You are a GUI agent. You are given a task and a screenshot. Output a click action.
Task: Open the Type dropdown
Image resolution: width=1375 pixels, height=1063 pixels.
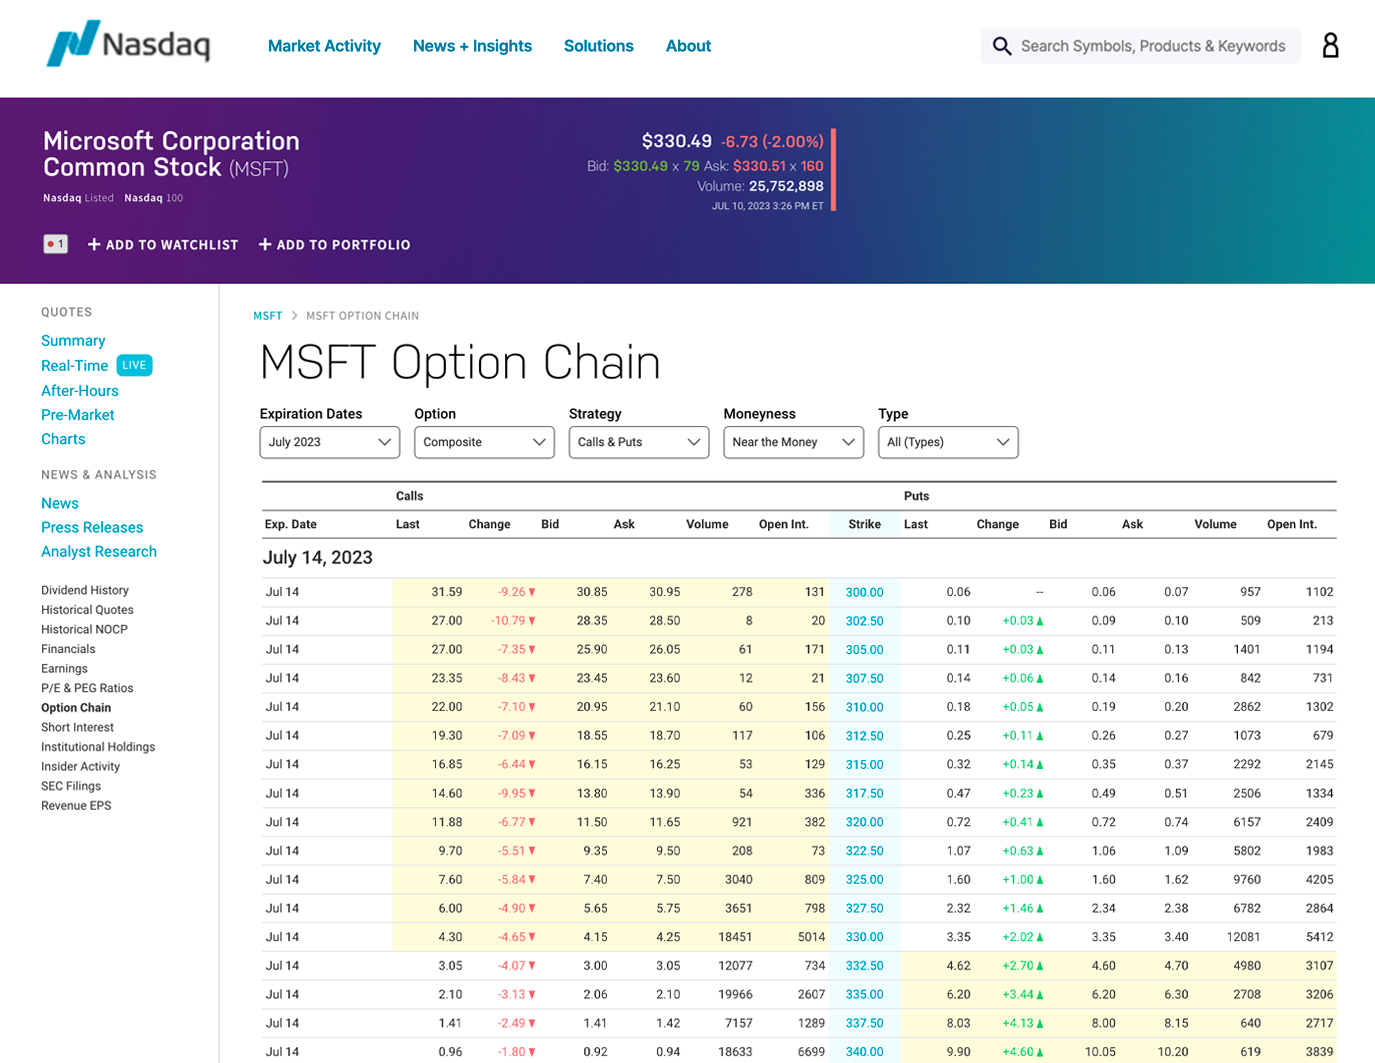pyautogui.click(x=947, y=442)
